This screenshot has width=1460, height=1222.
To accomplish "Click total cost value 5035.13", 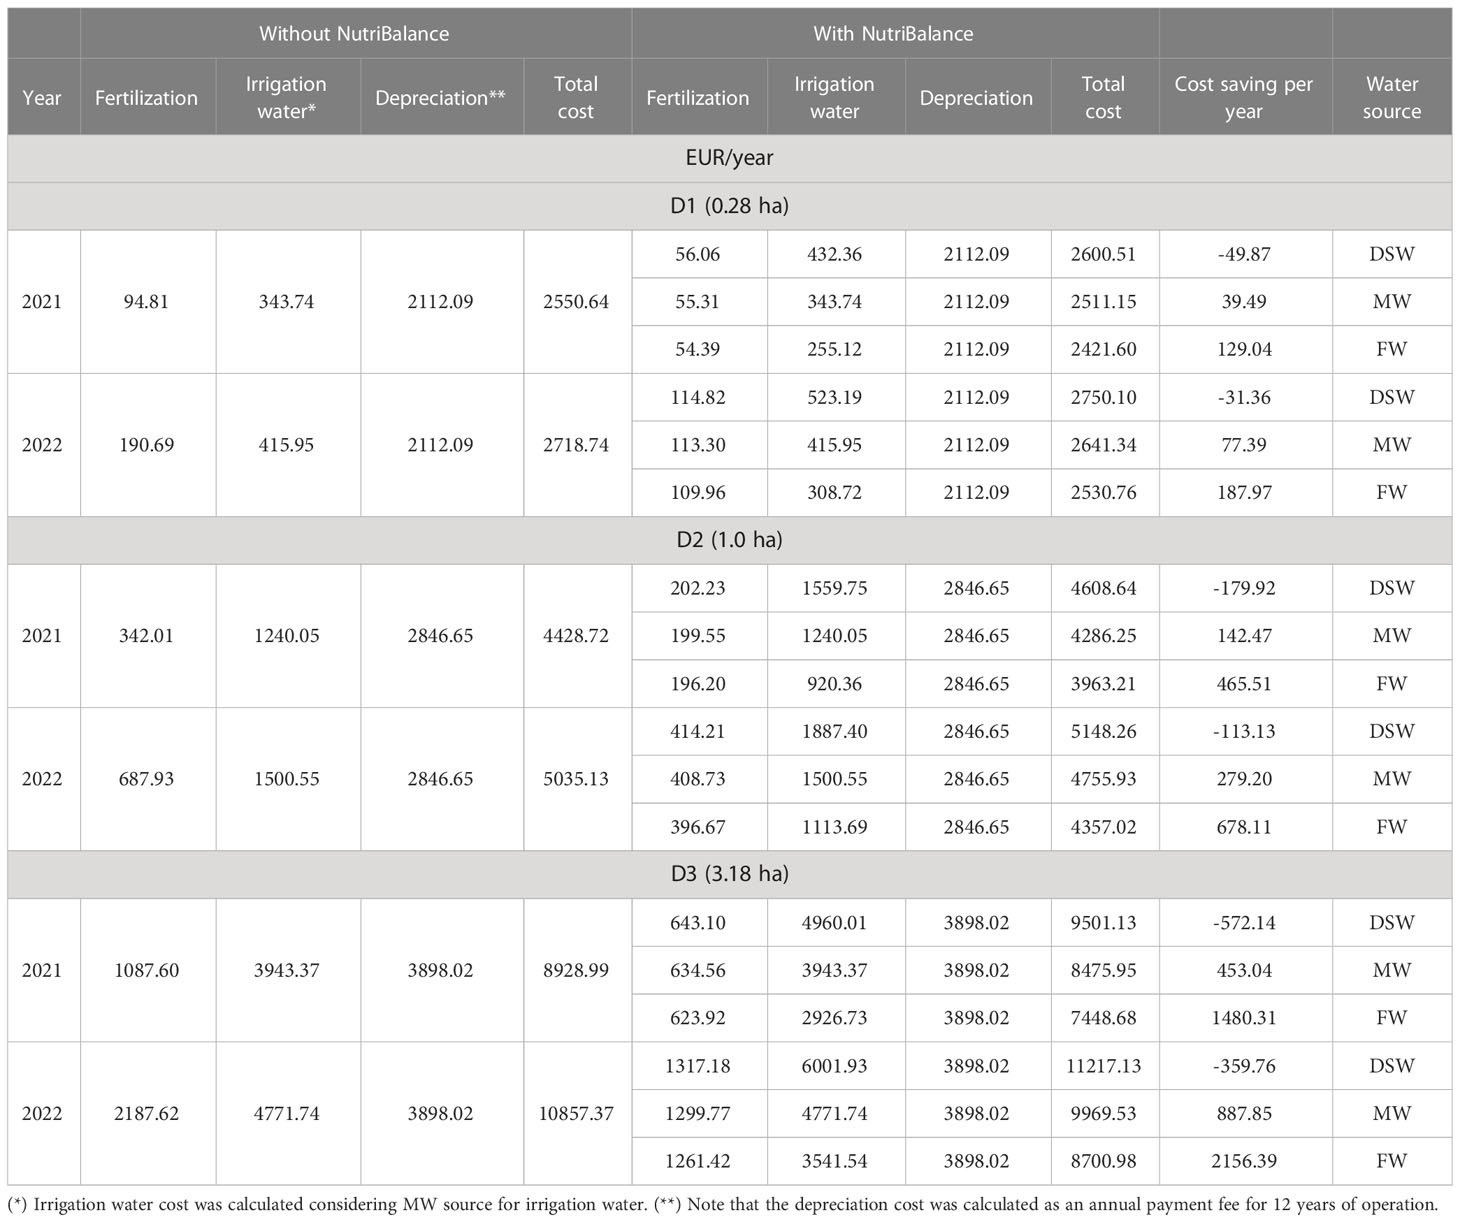I will point(576,779).
